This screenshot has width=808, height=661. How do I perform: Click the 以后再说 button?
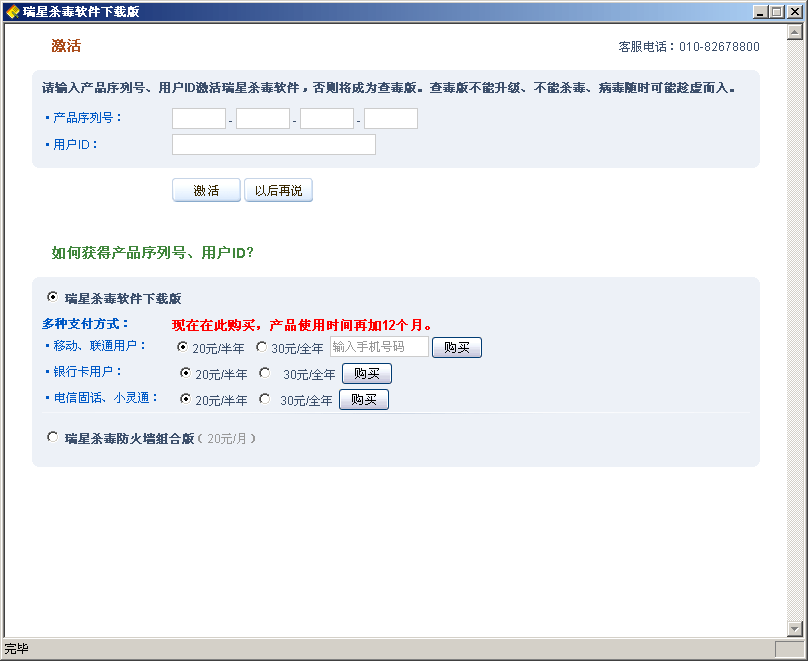[278, 190]
